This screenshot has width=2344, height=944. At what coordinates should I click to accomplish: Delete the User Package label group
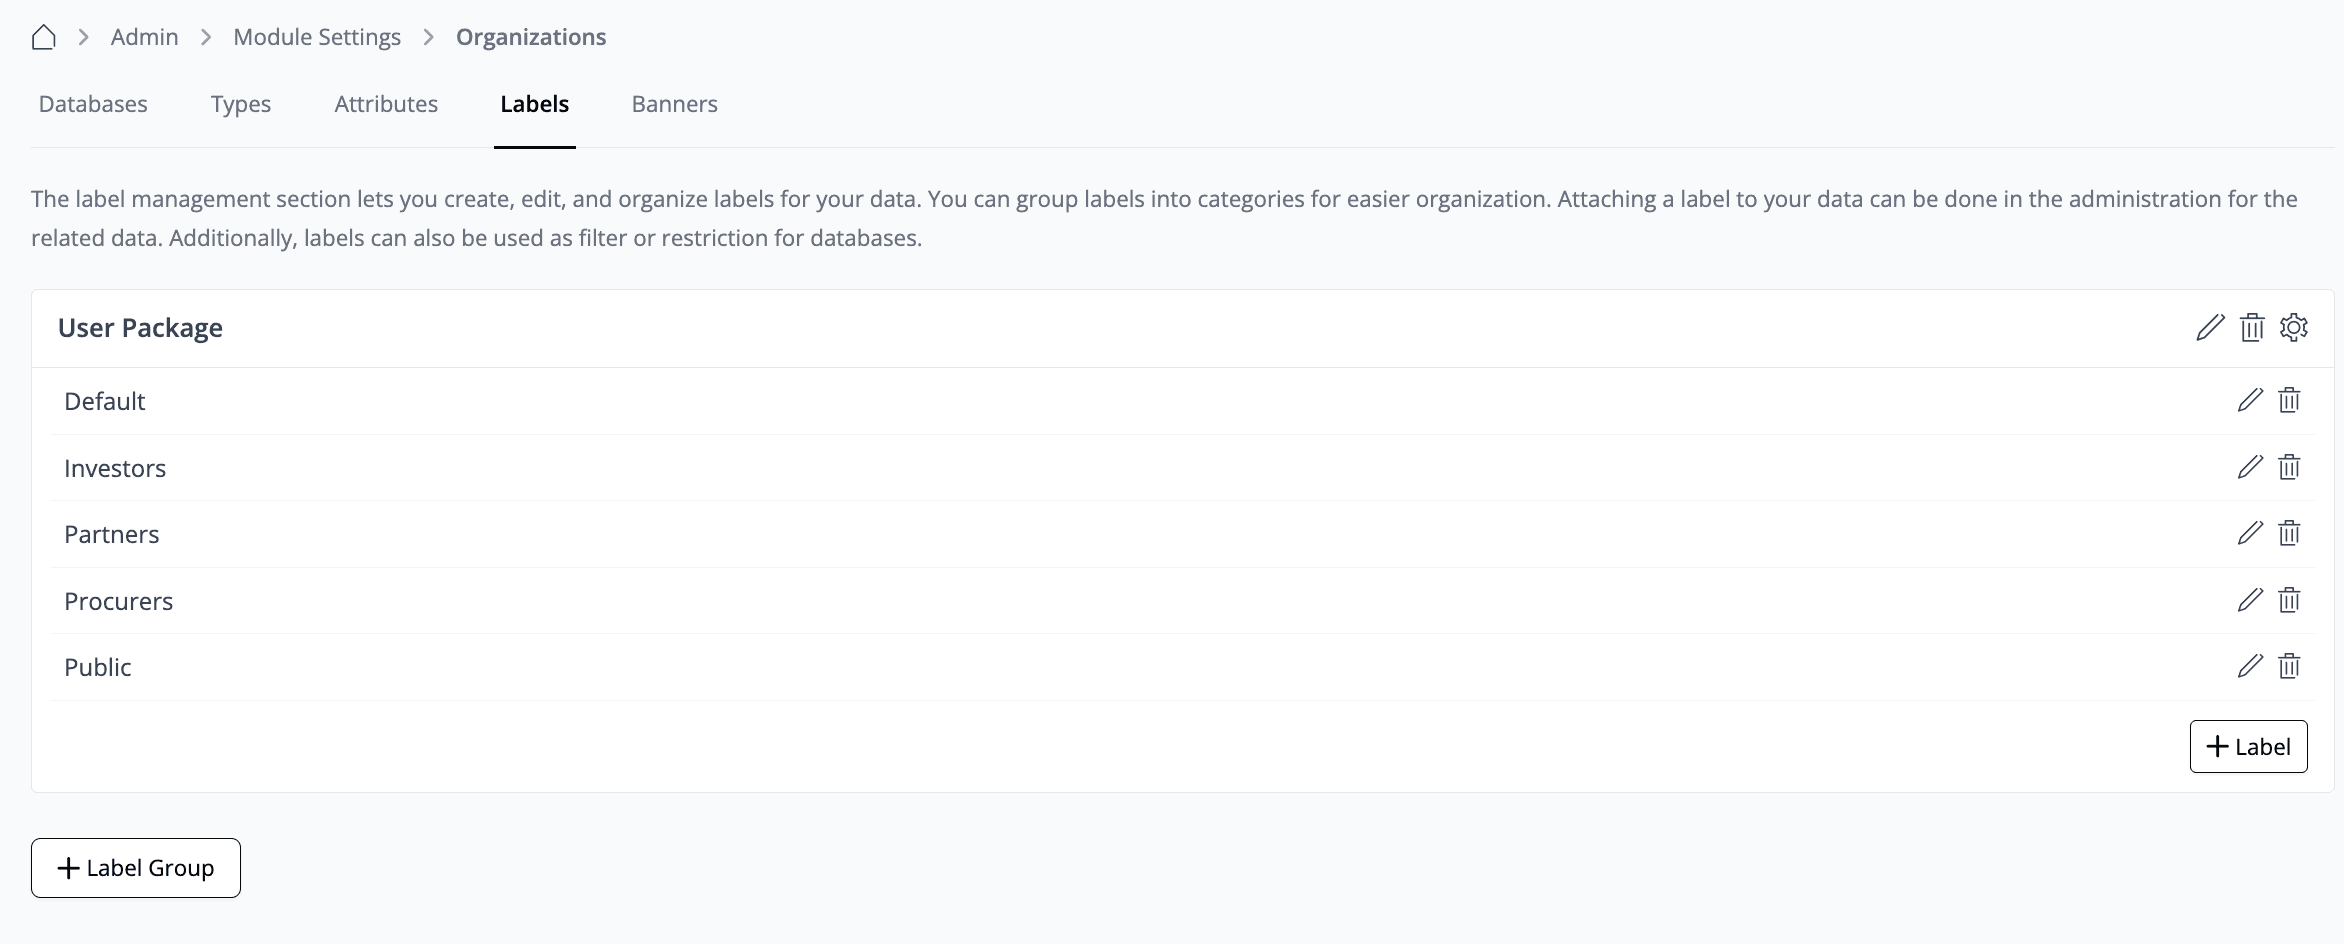click(2252, 327)
